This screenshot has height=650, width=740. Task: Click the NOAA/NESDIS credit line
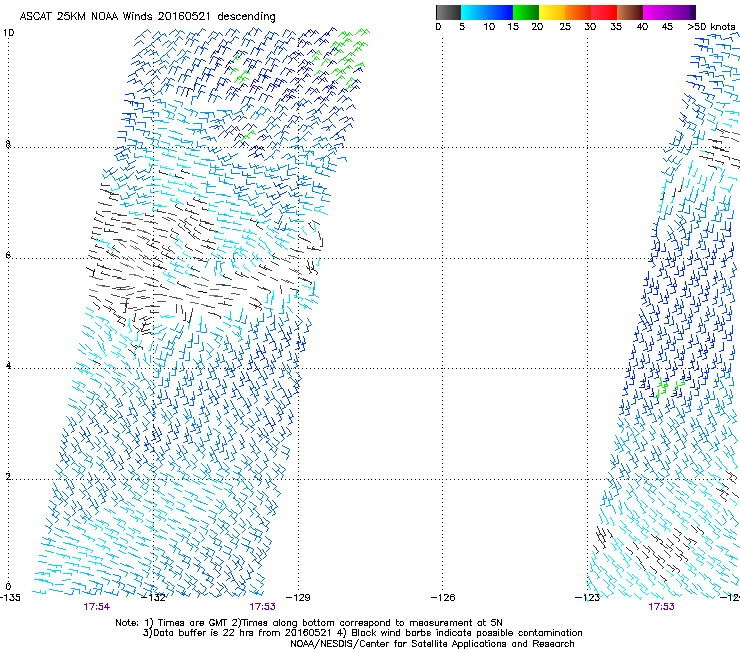(432, 644)
